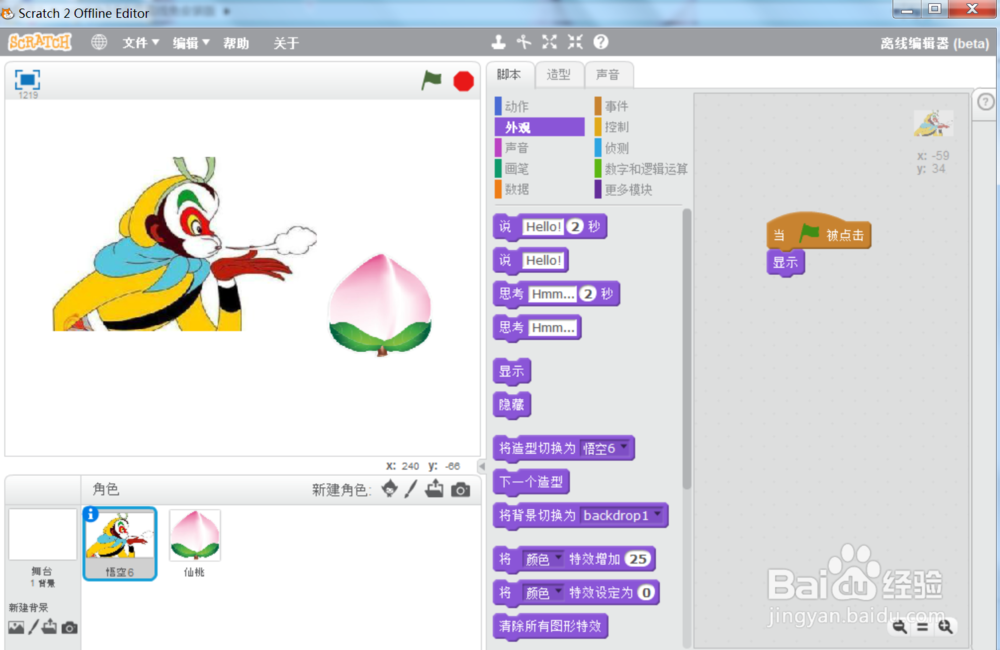1000x650 pixels.
Task: Select the 声音 block category
Action: click(x=539, y=148)
